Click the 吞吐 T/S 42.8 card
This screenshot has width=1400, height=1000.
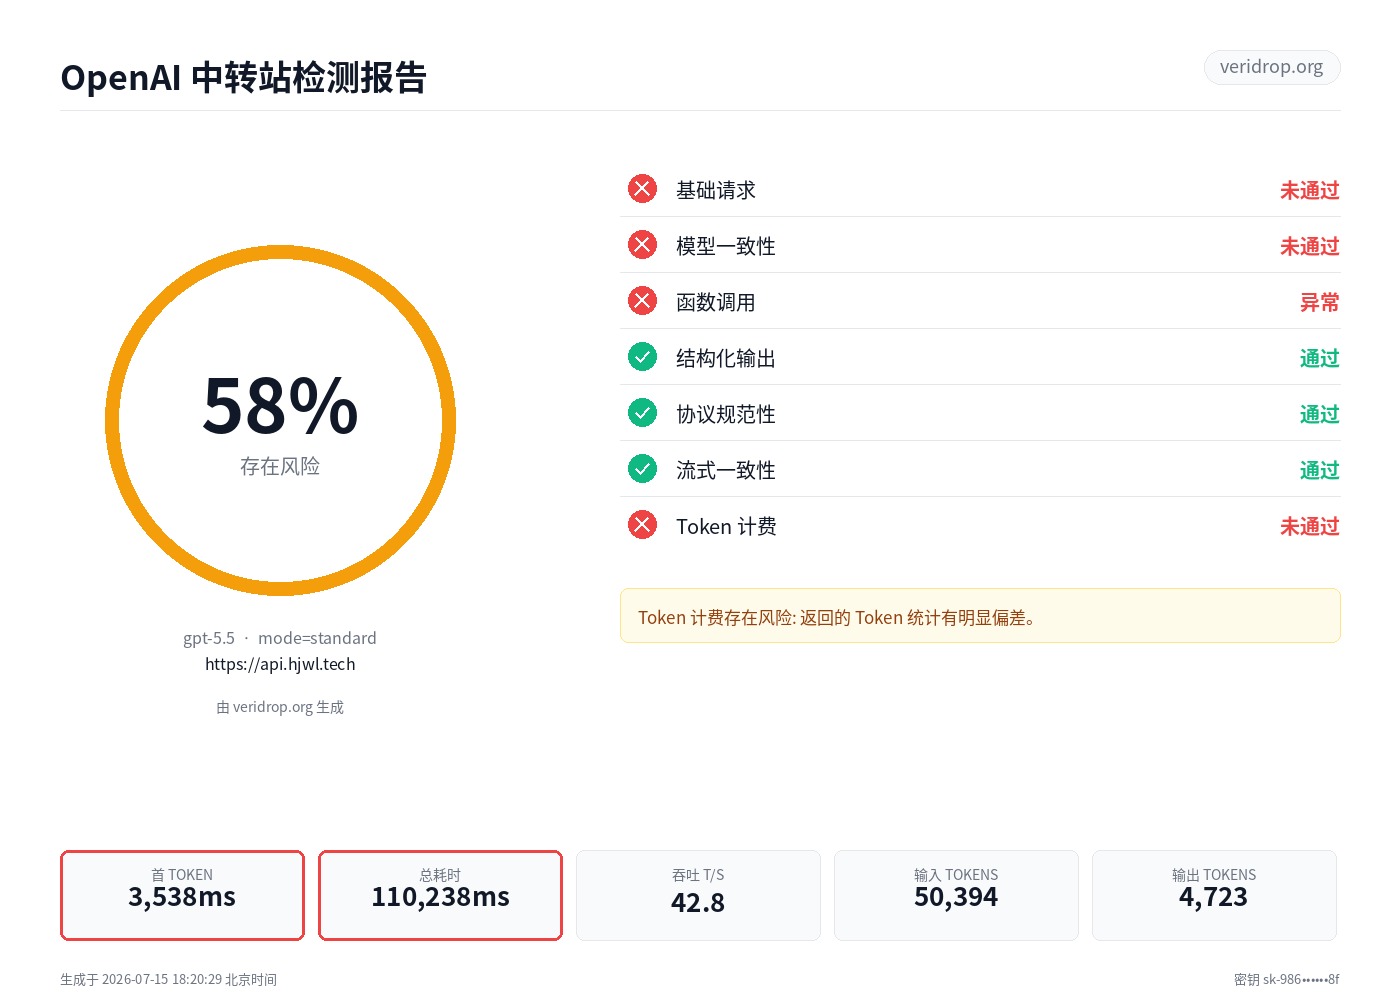(x=698, y=895)
